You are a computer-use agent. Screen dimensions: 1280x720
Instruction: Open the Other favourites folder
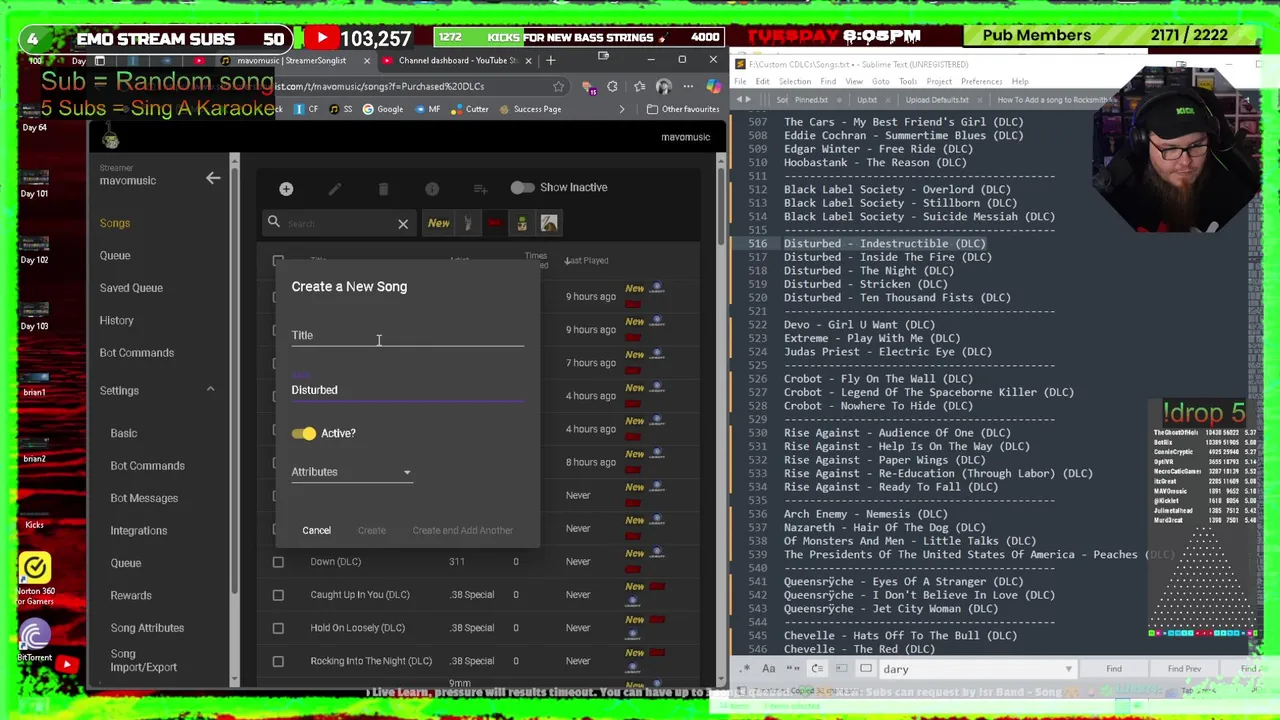point(683,109)
